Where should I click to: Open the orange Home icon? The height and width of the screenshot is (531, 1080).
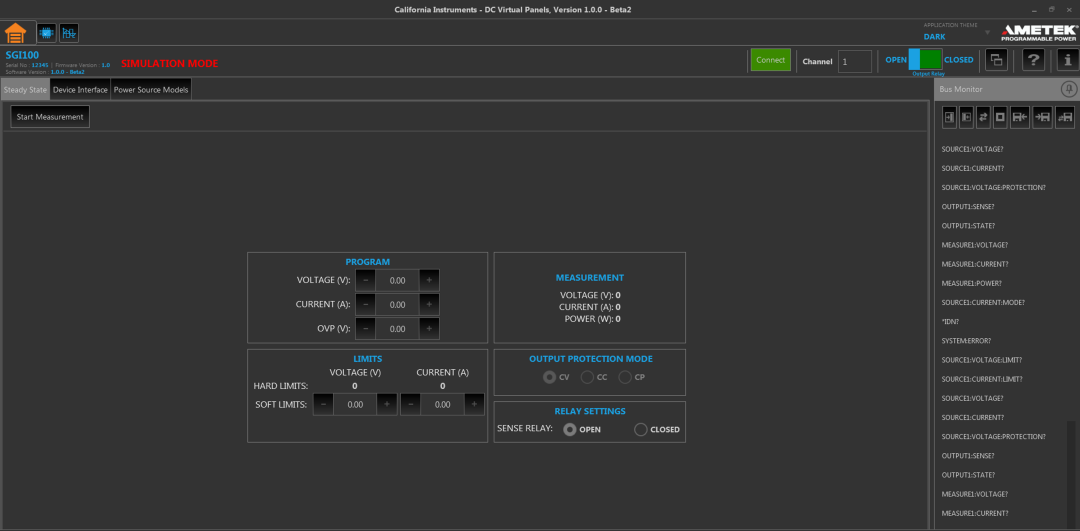pyautogui.click(x=15, y=32)
